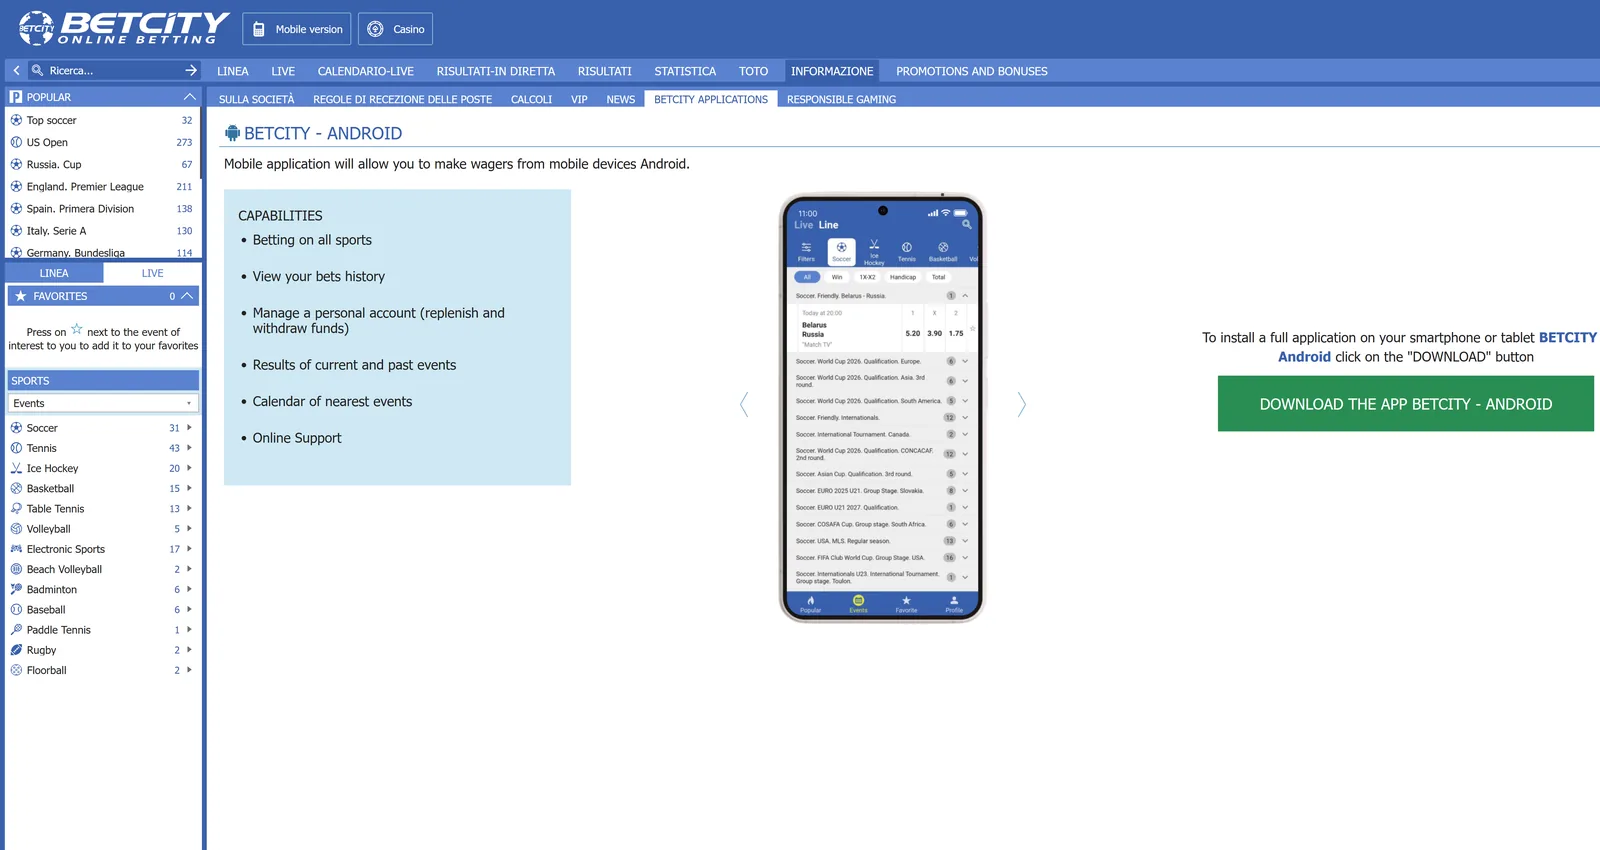Switch to the LIVE sidebar tab
This screenshot has width=1600, height=850.
click(152, 273)
